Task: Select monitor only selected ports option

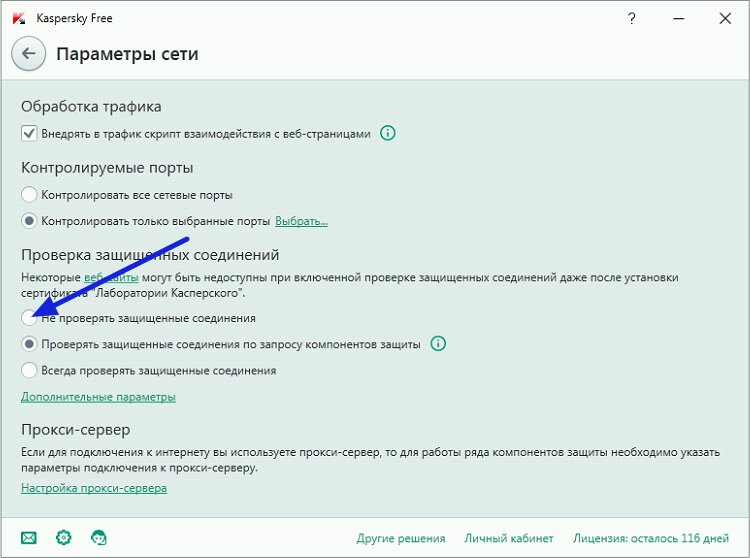Action: pyautogui.click(x=29, y=221)
